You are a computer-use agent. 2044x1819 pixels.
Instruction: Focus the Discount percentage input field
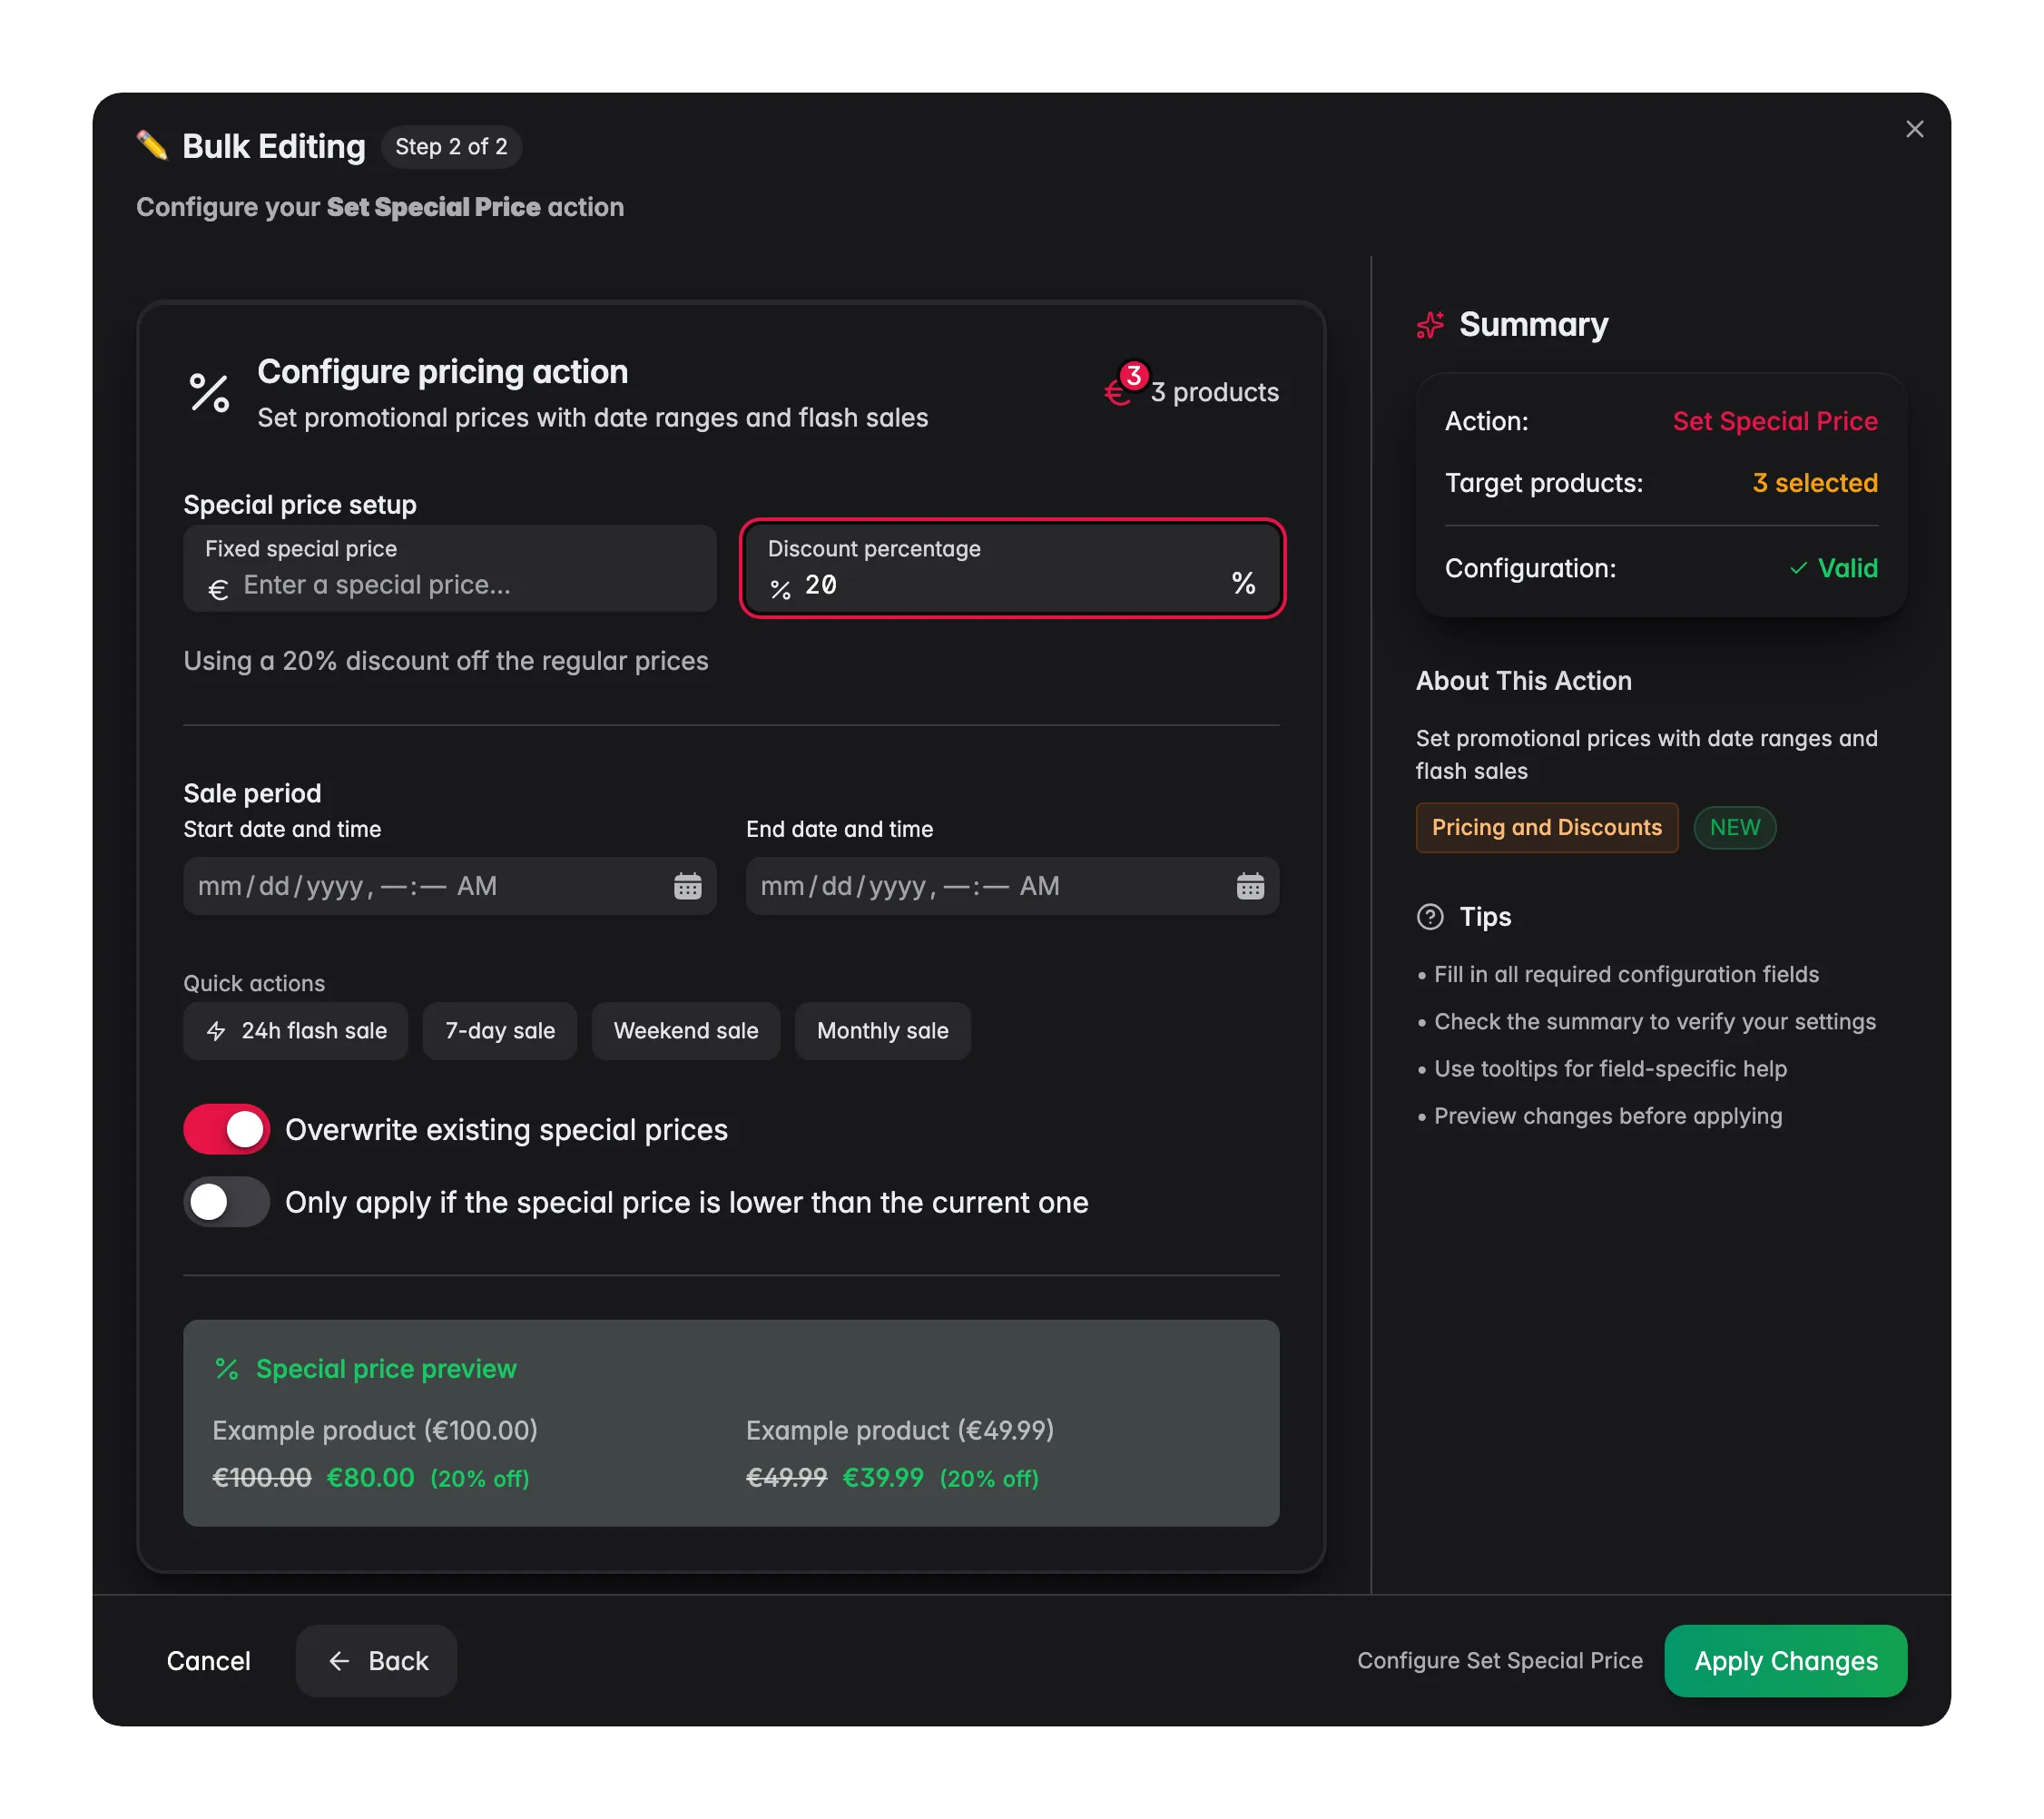pyautogui.click(x=1012, y=569)
